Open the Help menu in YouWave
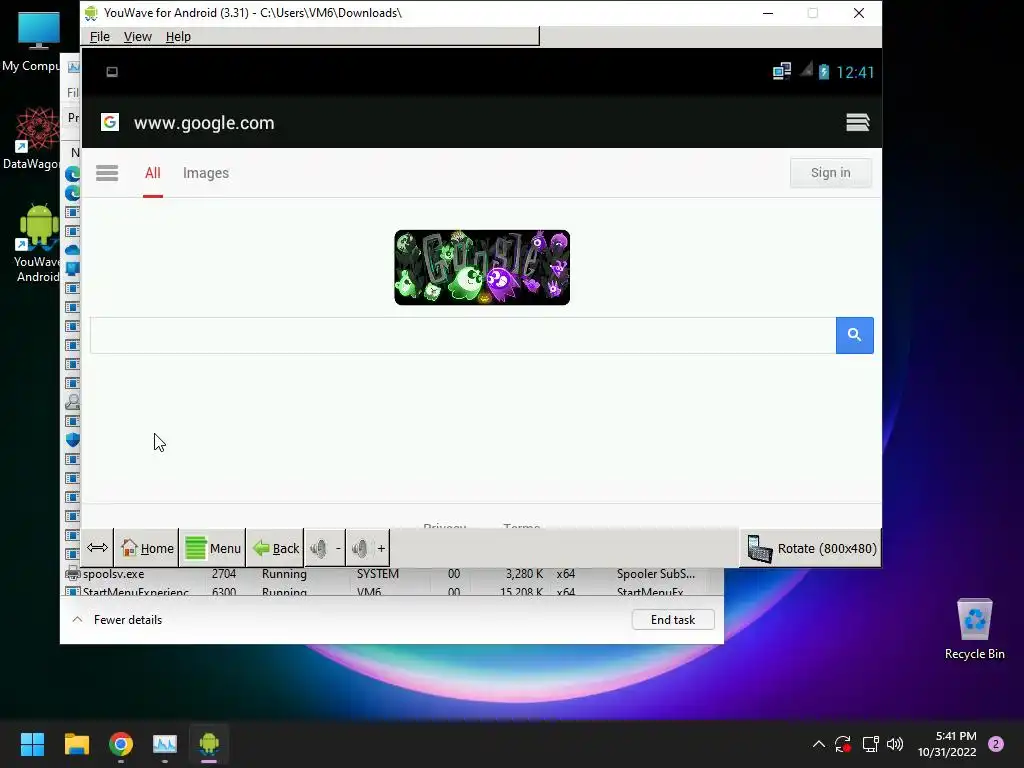Image resolution: width=1024 pixels, height=768 pixels. (x=178, y=37)
